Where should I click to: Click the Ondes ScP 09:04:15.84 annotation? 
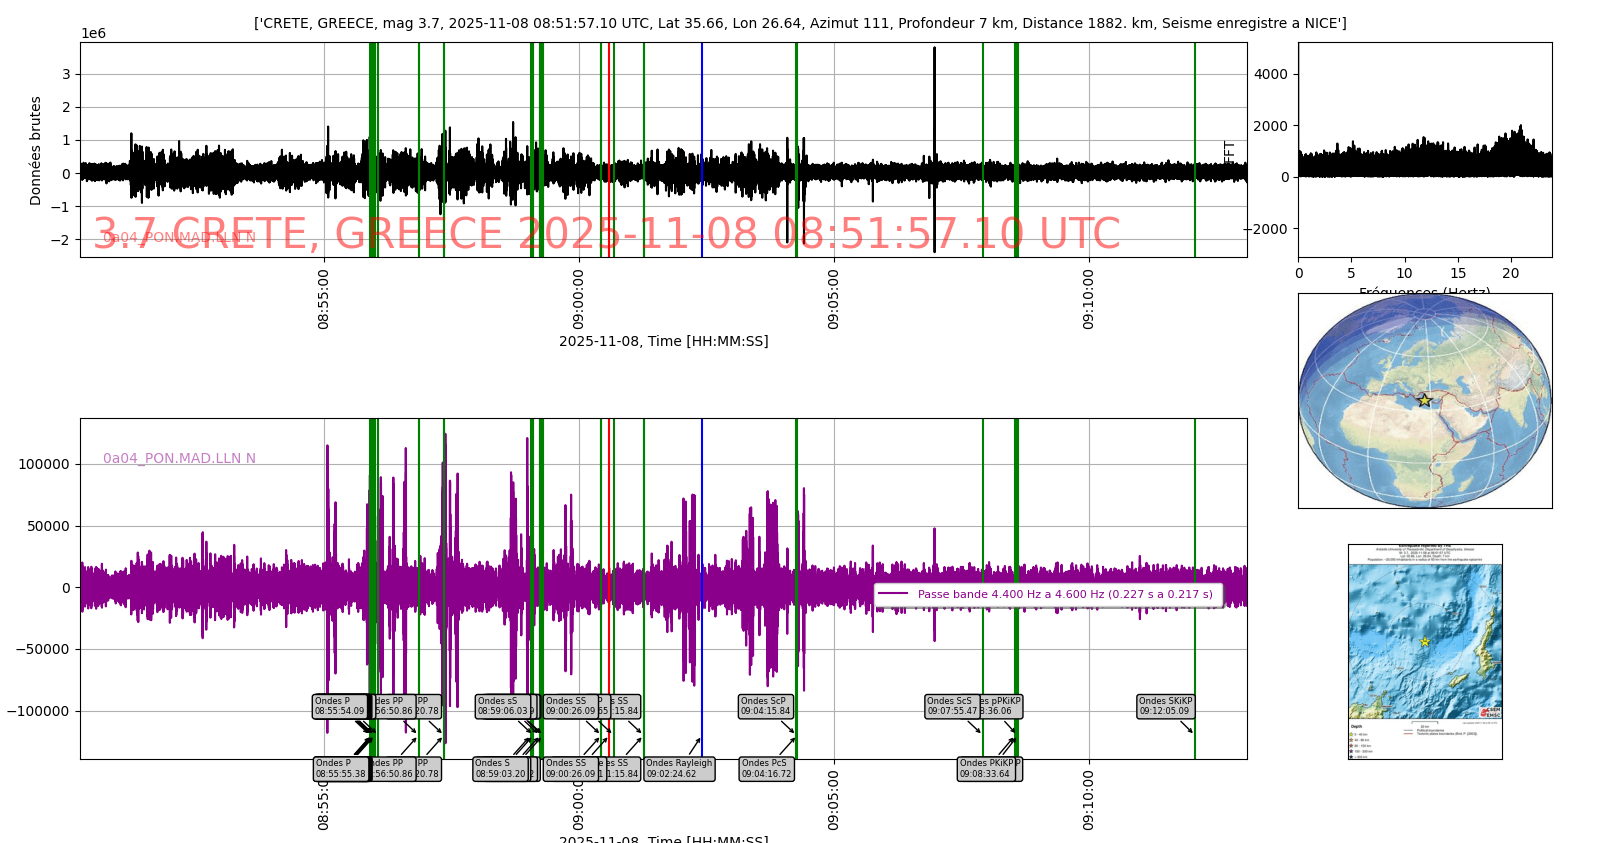pos(765,706)
